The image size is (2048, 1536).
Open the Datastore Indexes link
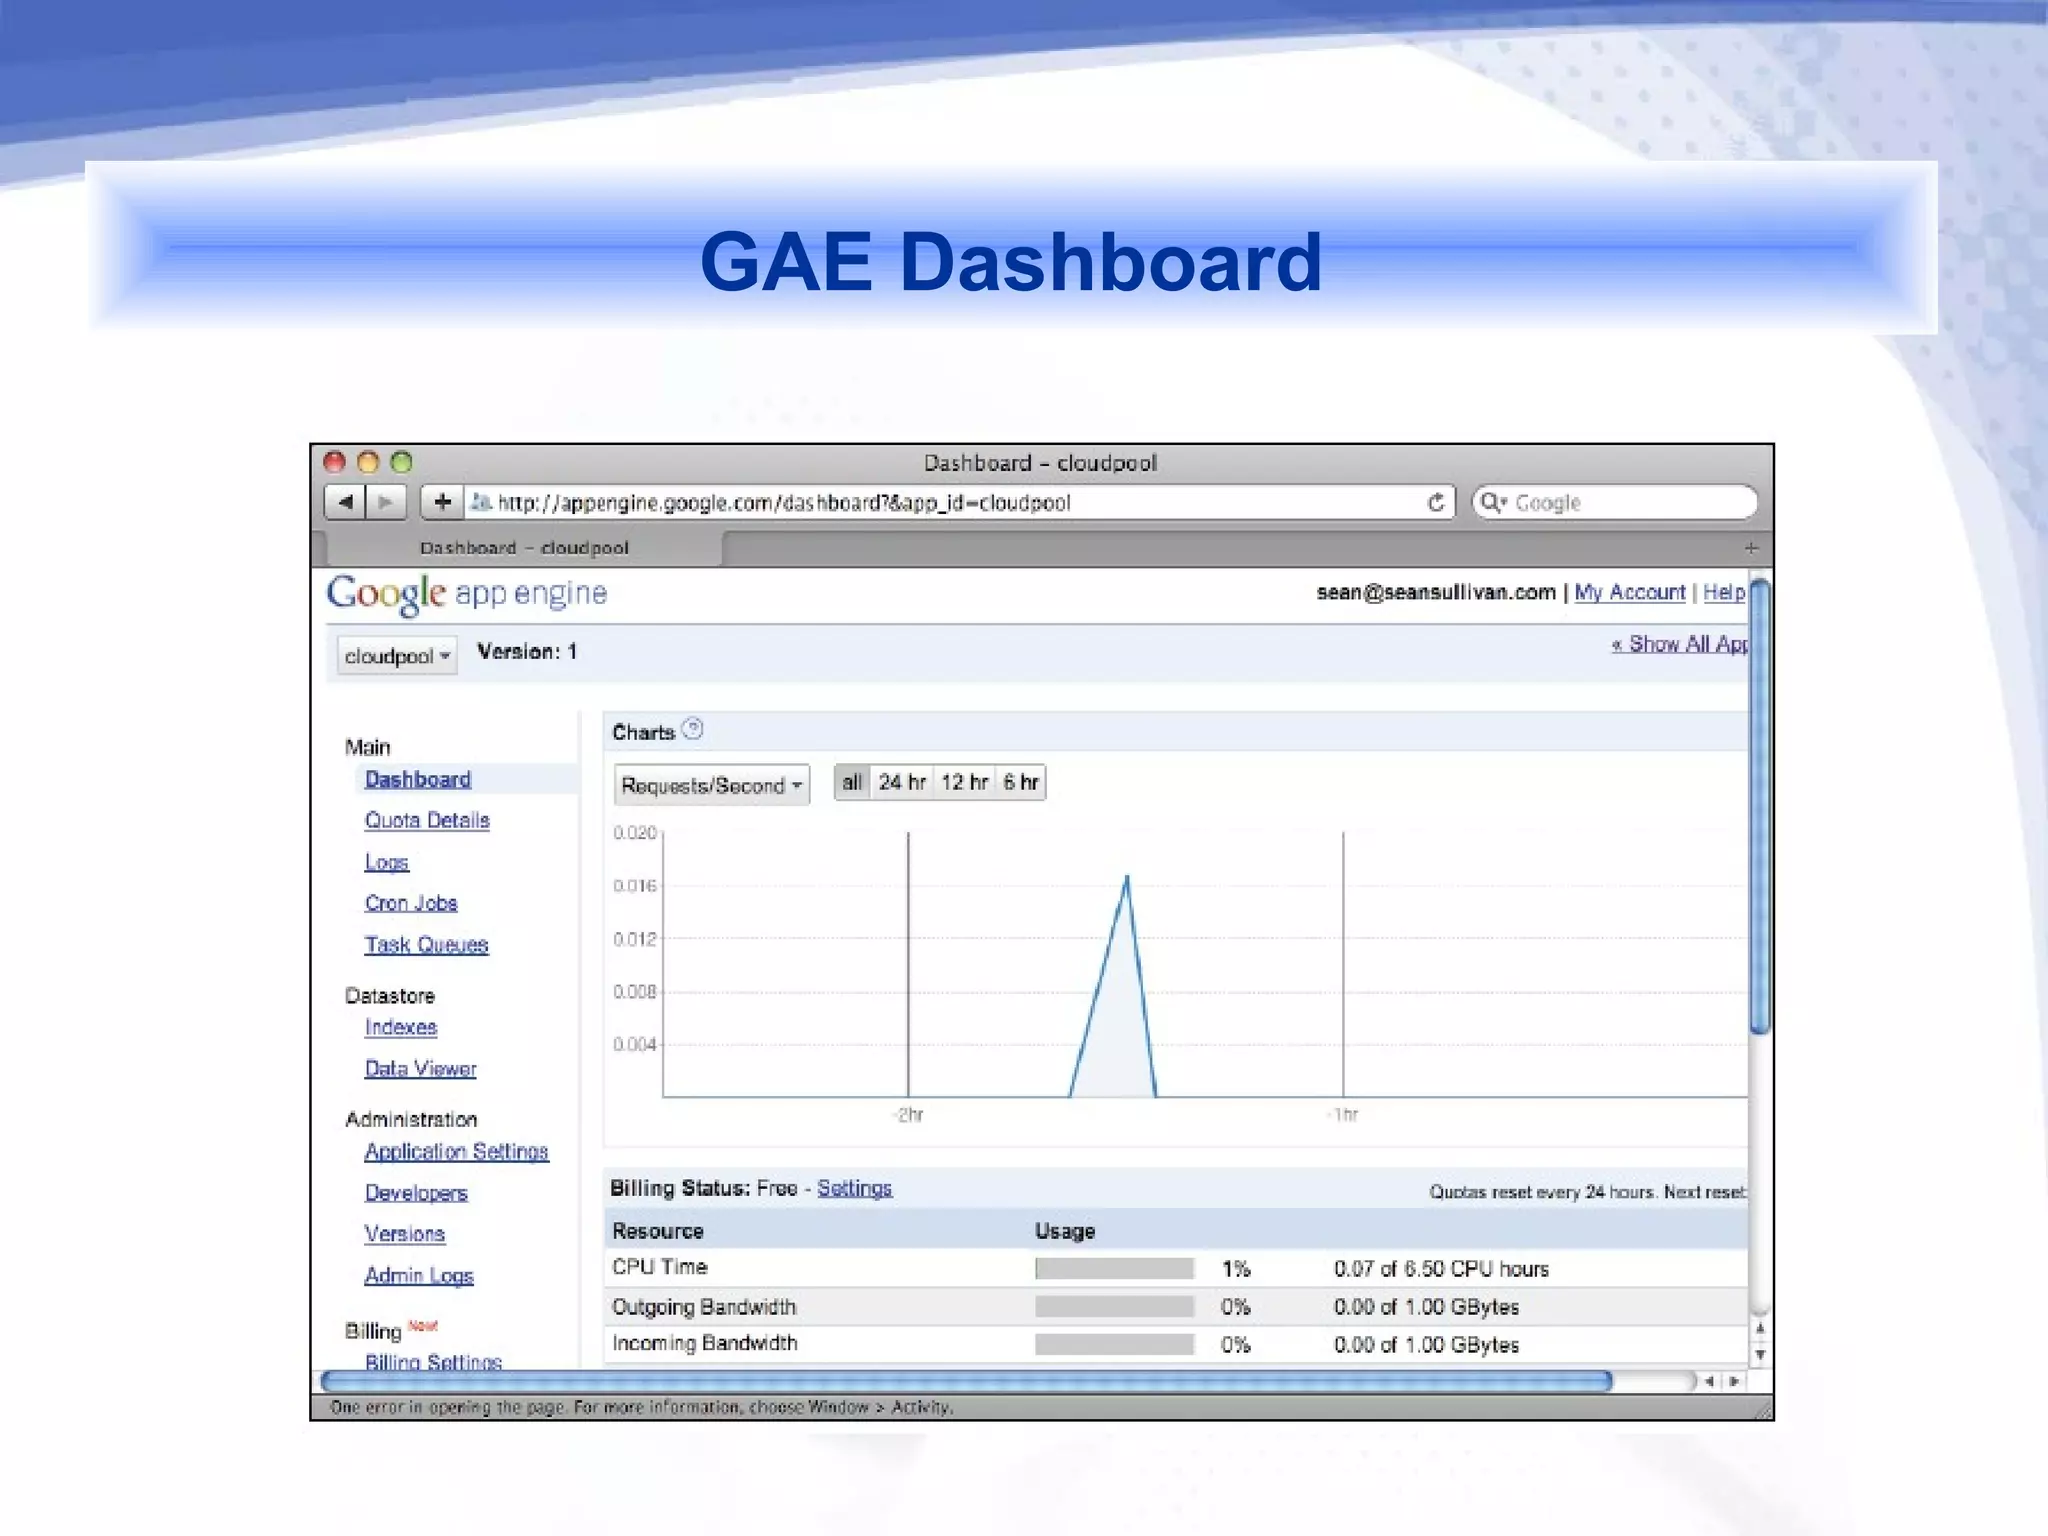point(401,1027)
